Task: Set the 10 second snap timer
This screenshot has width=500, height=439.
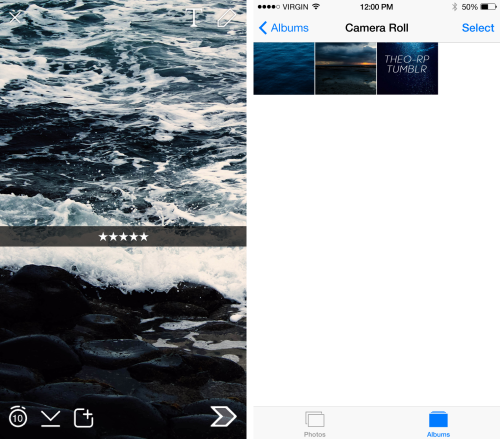Action: pyautogui.click(x=18, y=416)
